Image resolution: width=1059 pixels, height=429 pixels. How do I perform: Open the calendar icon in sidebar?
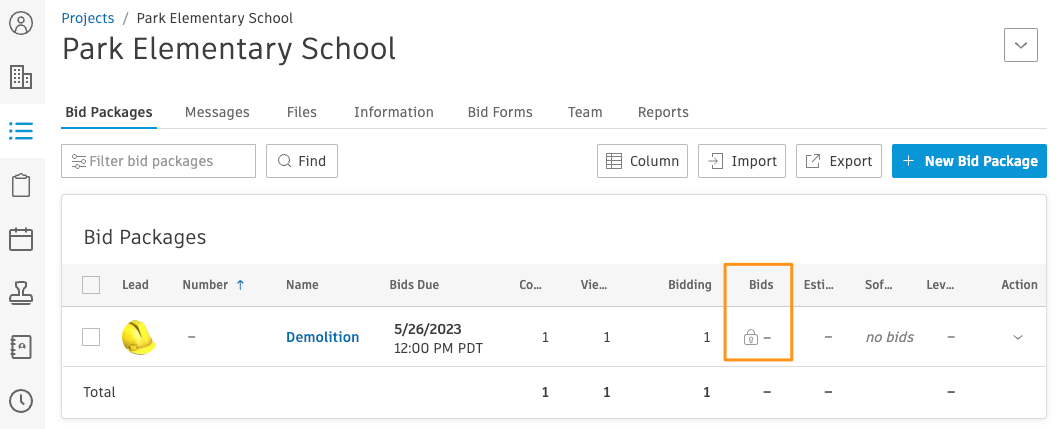21,239
